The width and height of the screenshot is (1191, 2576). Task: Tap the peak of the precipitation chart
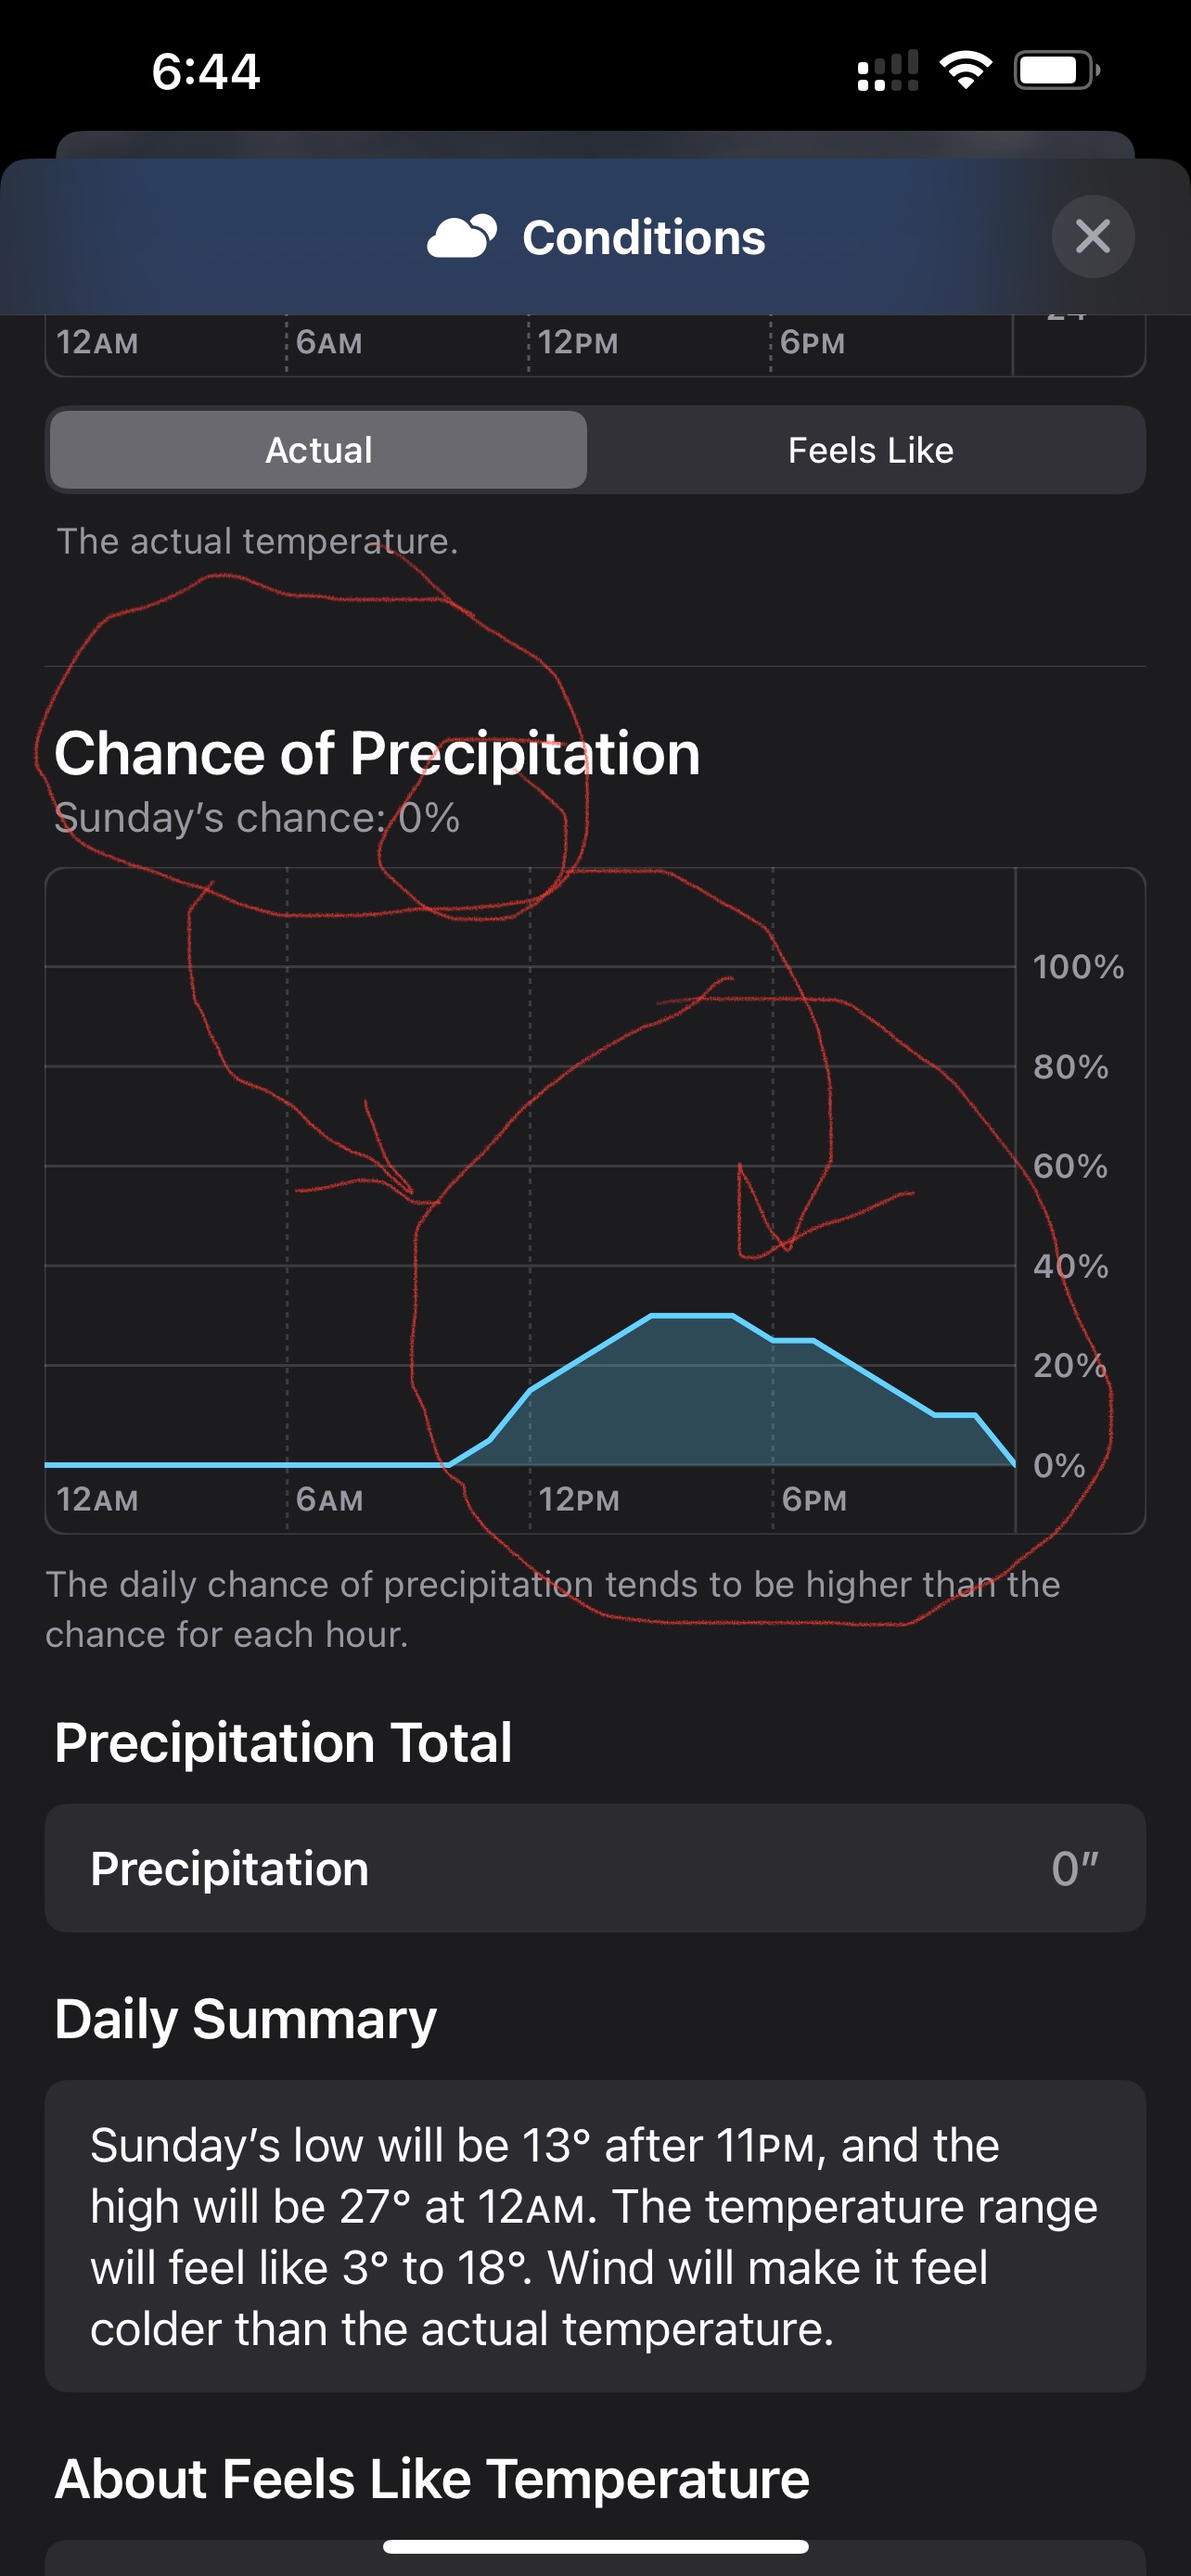pos(692,1316)
